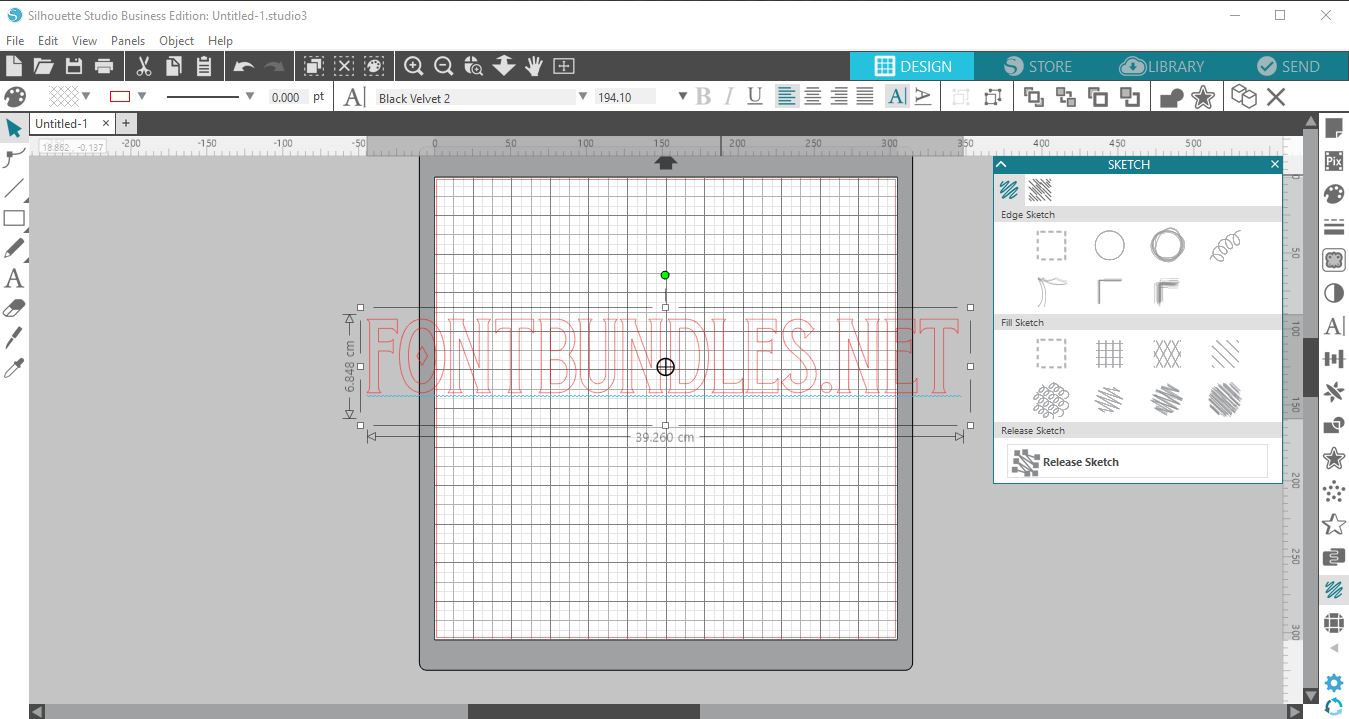Enable left text alignment
Screen dimensions: 1349x719
(x=787, y=96)
